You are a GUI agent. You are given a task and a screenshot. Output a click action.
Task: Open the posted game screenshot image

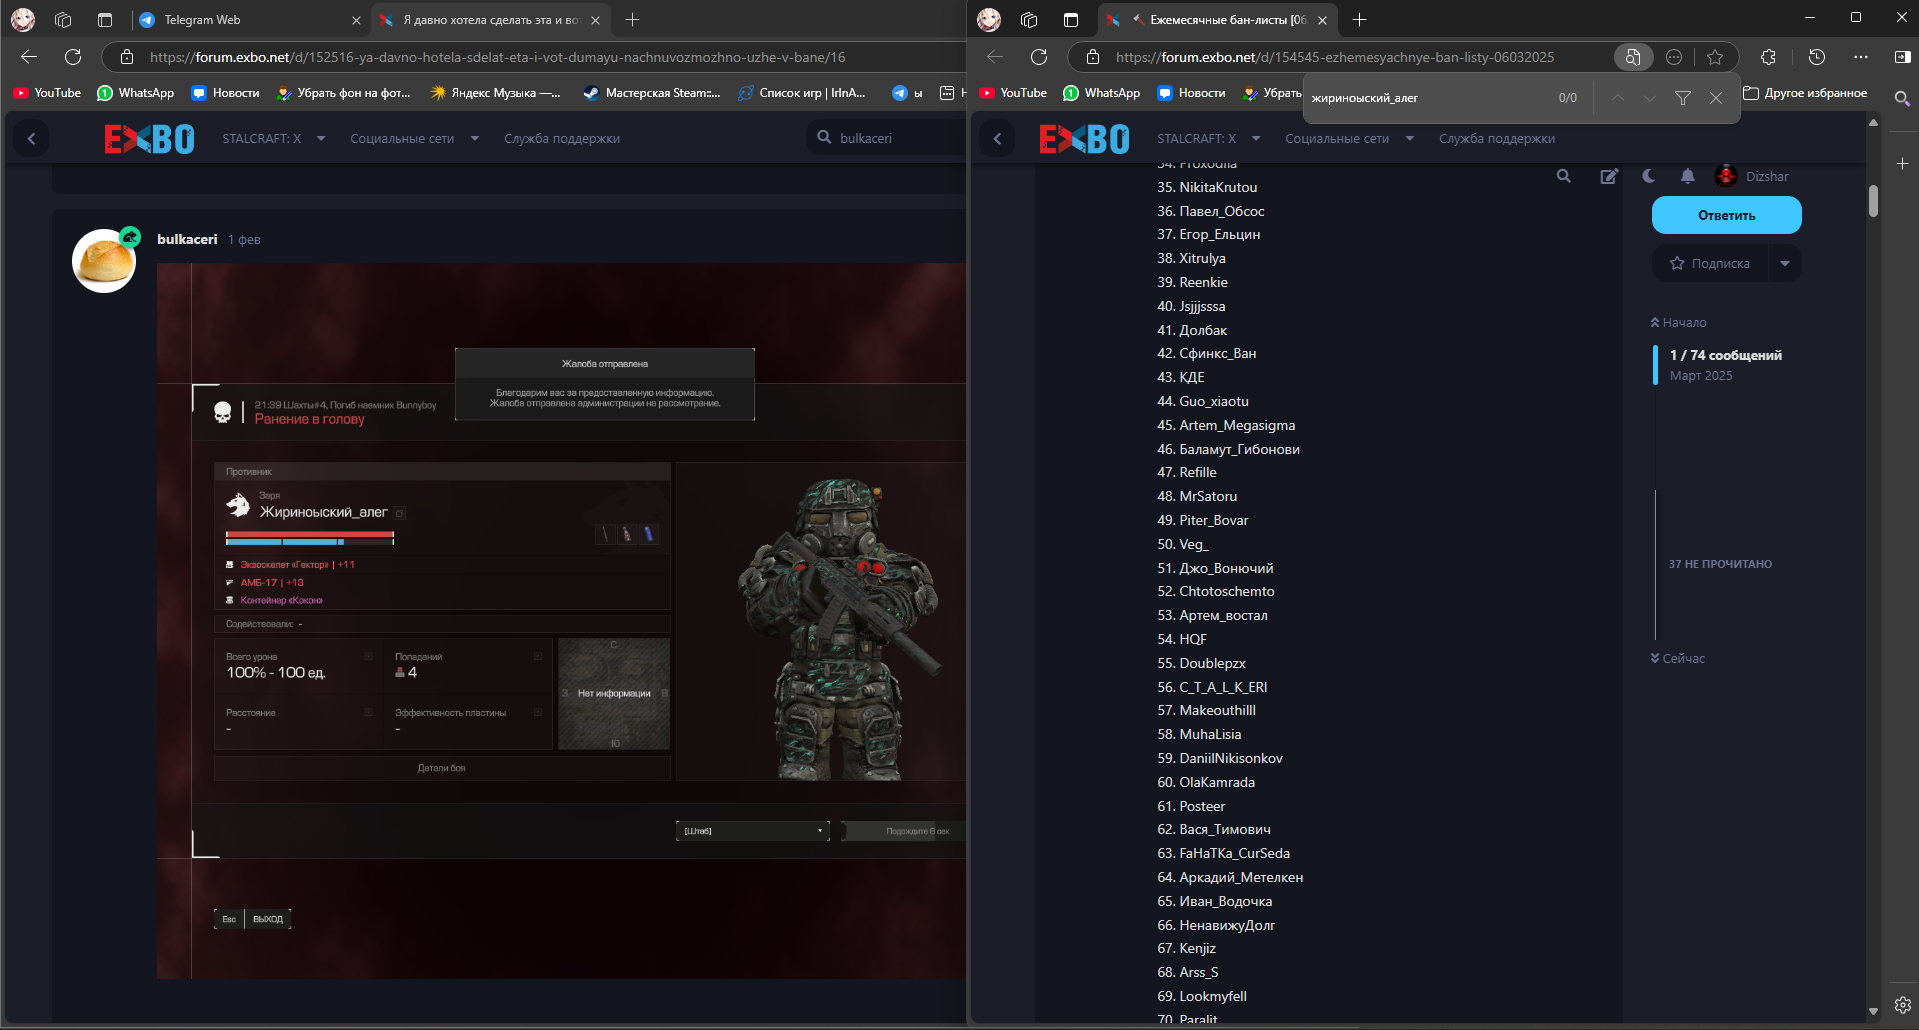coord(561,620)
